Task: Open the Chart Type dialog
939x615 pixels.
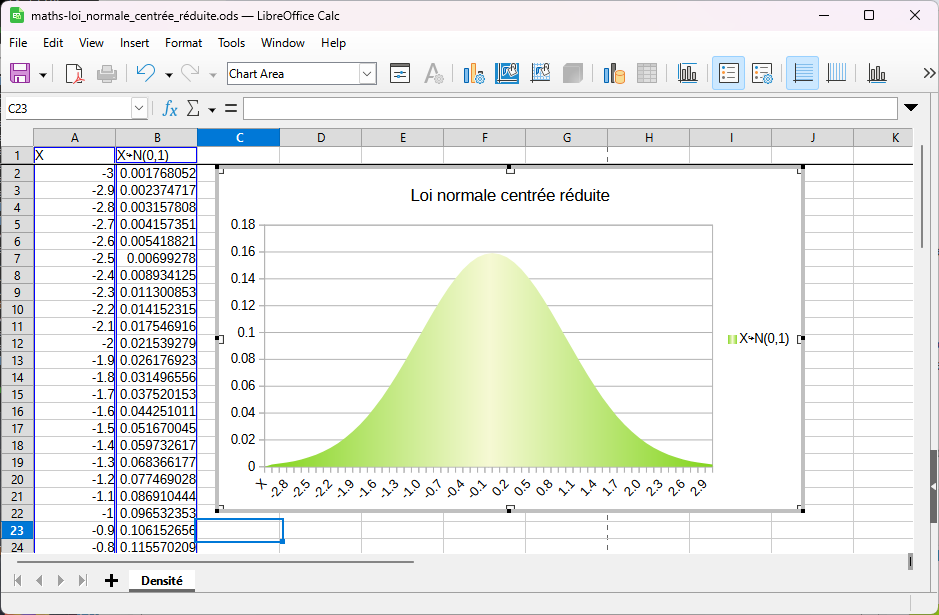Action: (x=474, y=74)
